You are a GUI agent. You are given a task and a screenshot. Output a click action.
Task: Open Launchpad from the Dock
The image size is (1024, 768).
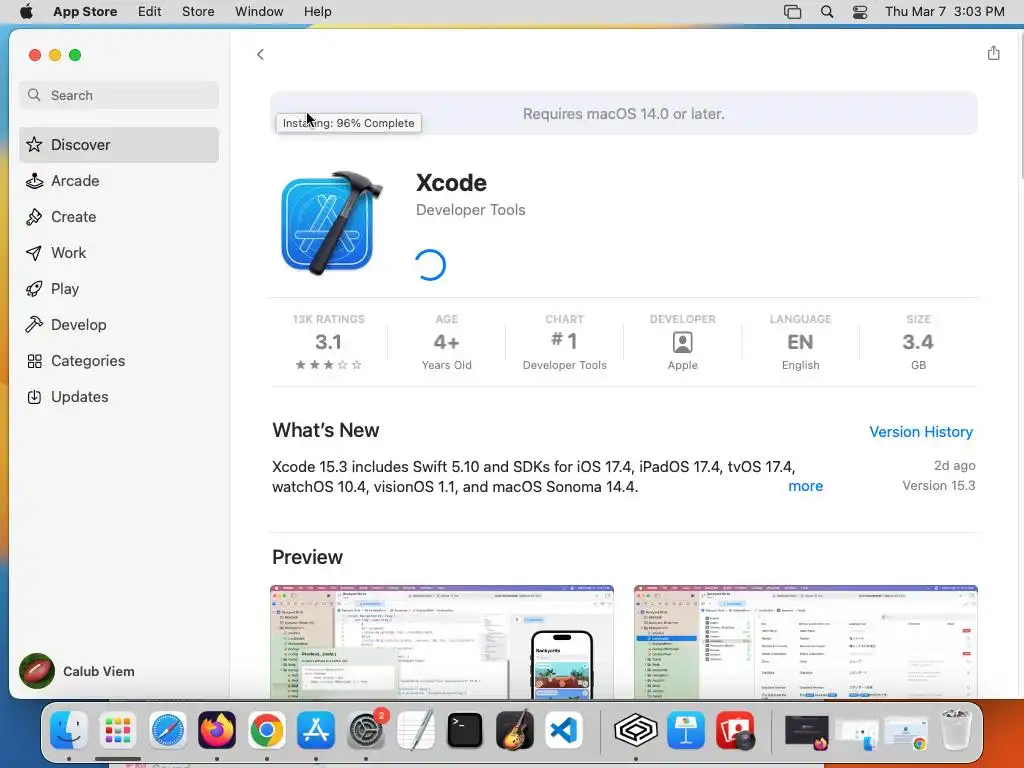click(x=118, y=730)
